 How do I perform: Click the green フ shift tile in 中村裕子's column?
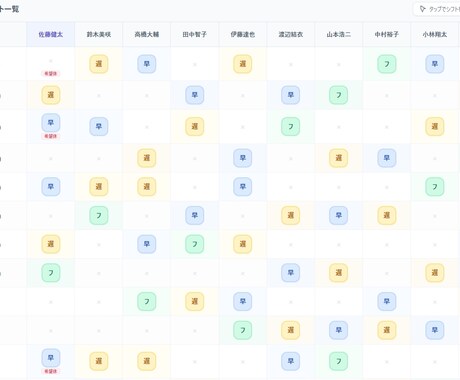click(x=387, y=64)
